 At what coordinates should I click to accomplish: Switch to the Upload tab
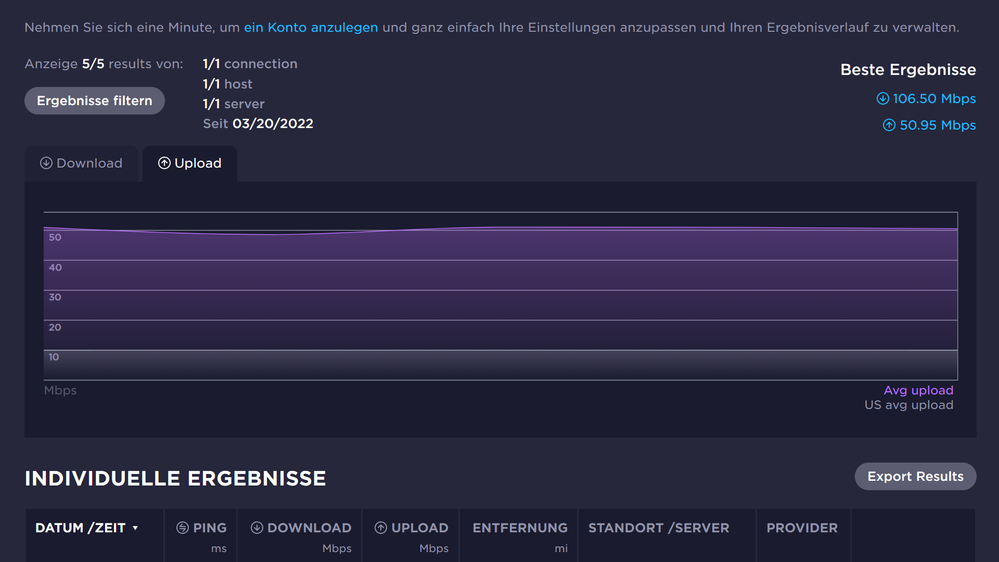pyautogui.click(x=190, y=163)
